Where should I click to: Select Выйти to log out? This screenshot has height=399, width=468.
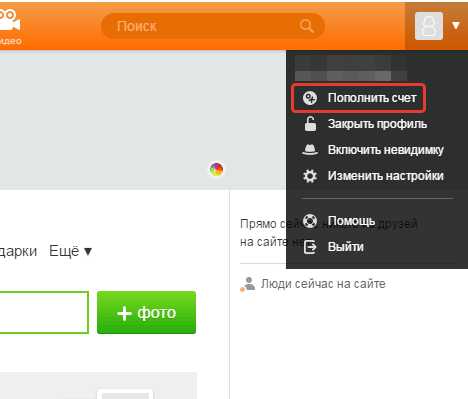point(345,247)
